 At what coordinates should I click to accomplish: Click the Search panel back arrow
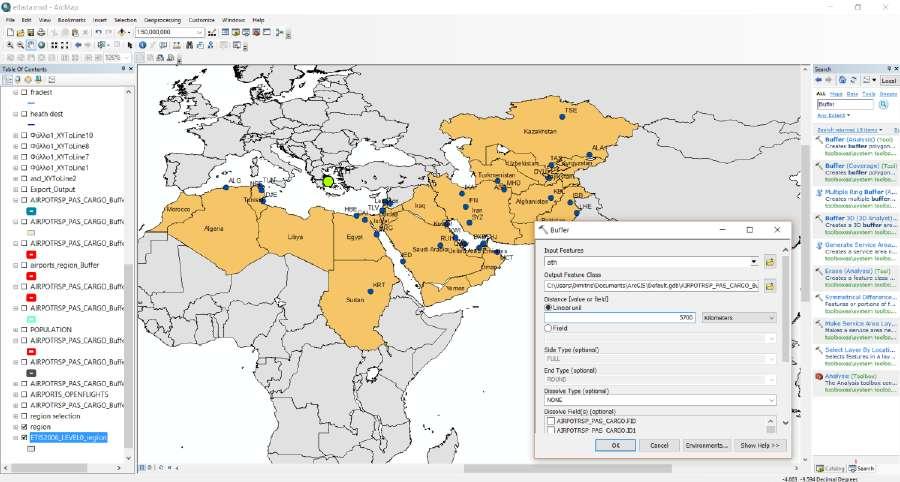point(819,80)
